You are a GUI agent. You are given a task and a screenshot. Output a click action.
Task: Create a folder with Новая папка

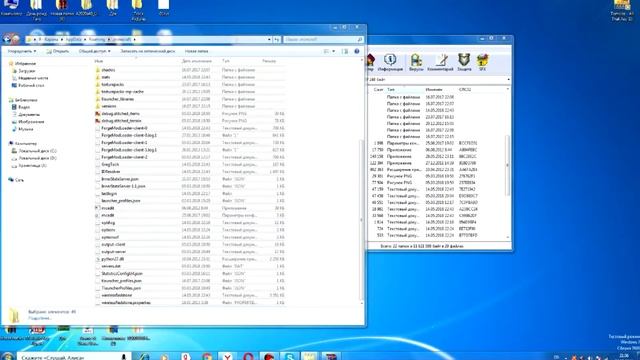196,51
